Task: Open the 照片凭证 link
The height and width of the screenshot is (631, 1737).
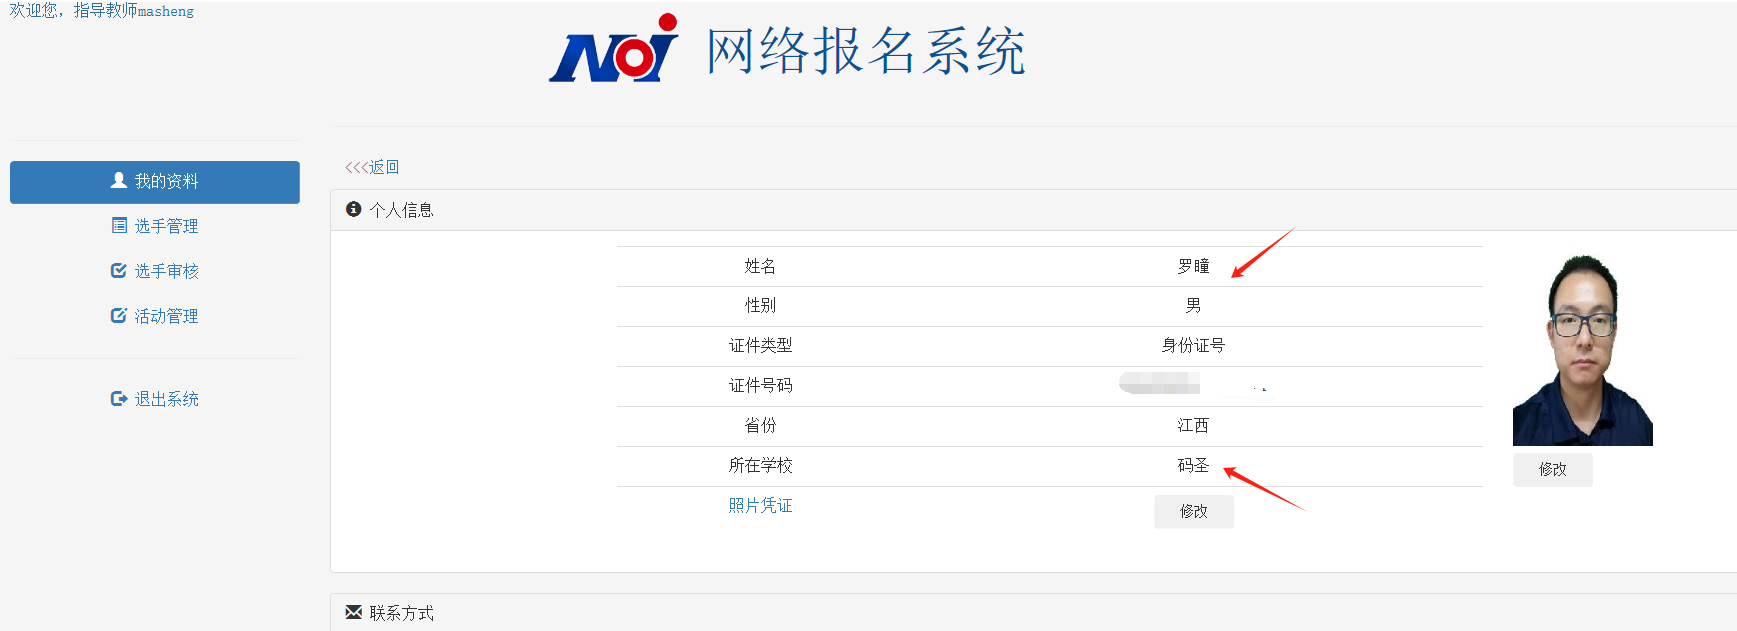Action: (760, 506)
